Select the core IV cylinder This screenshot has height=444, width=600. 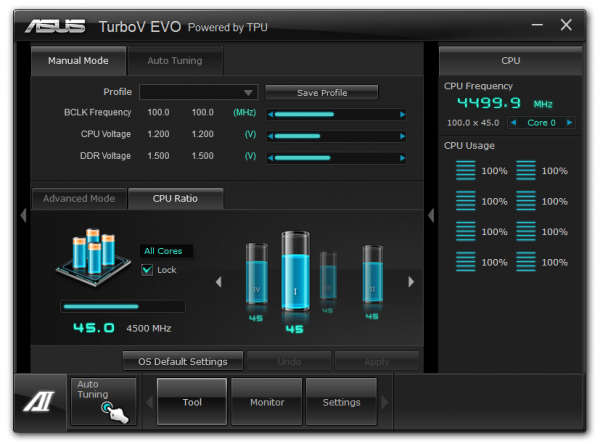256,273
